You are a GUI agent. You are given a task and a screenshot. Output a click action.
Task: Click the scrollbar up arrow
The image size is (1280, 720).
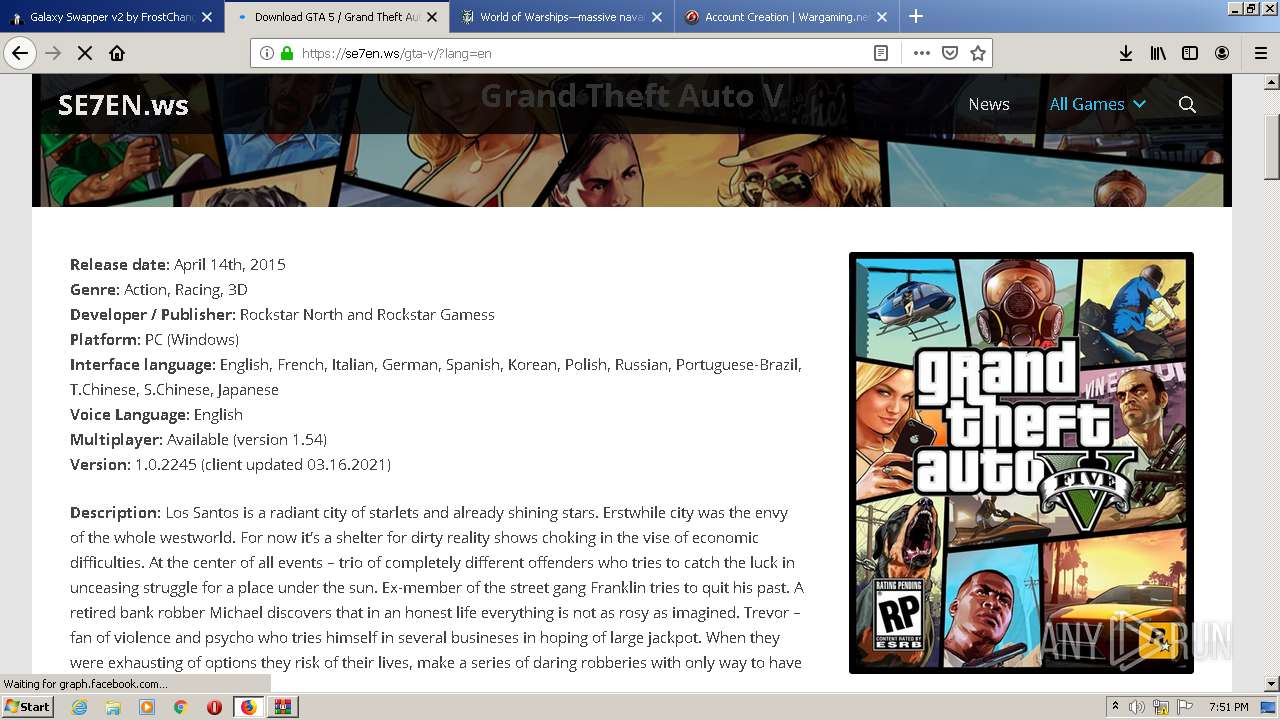pyautogui.click(x=1272, y=82)
